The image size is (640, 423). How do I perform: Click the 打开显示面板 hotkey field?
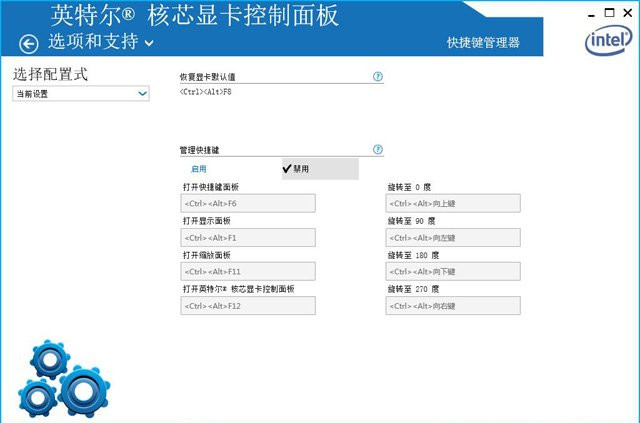pyautogui.click(x=248, y=238)
